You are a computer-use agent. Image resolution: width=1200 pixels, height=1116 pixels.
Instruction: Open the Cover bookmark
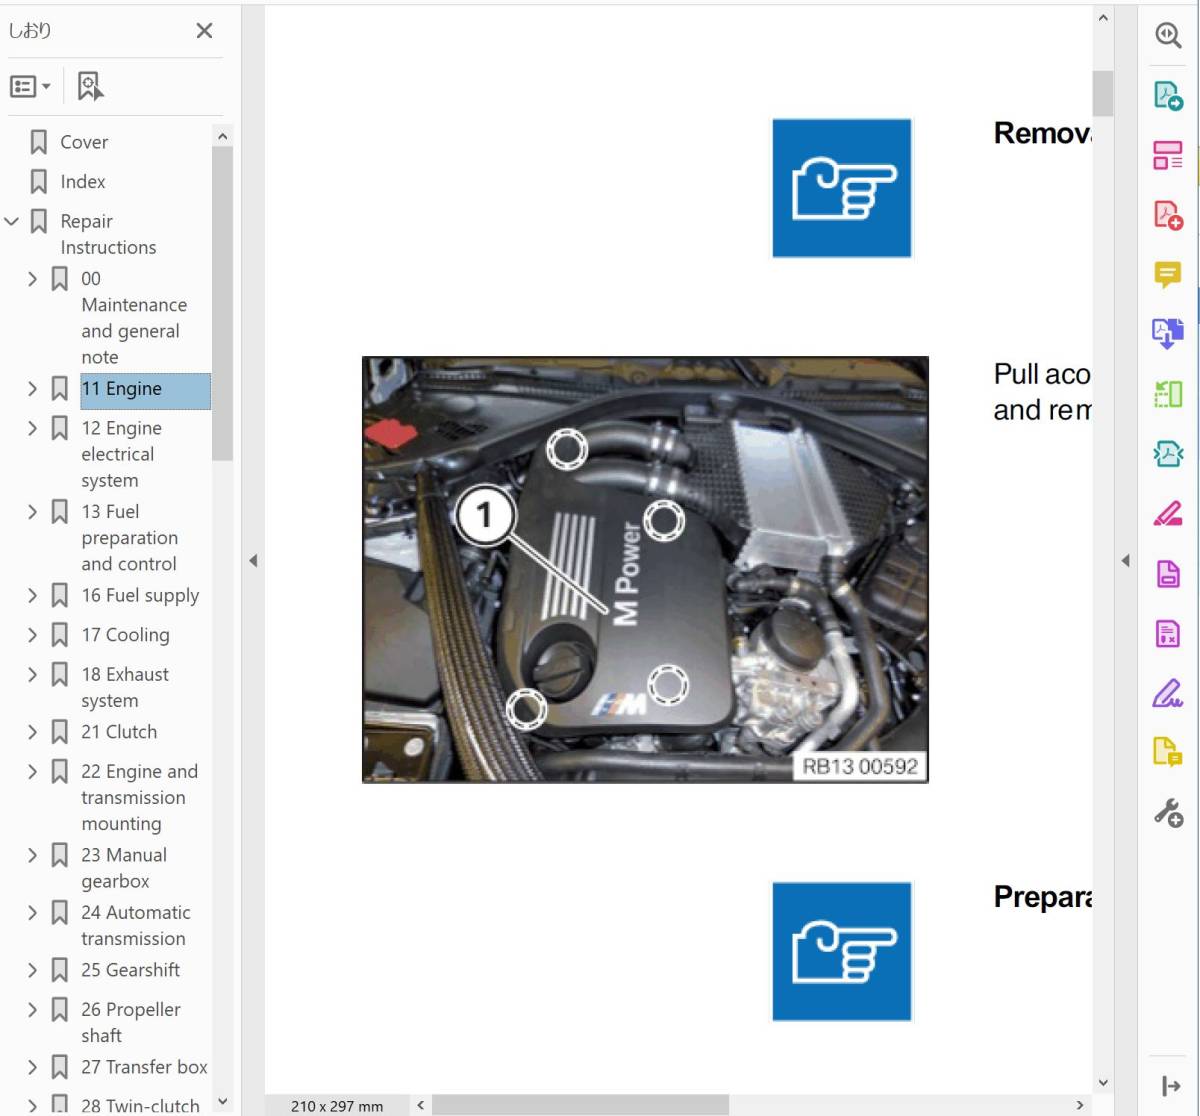(84, 142)
